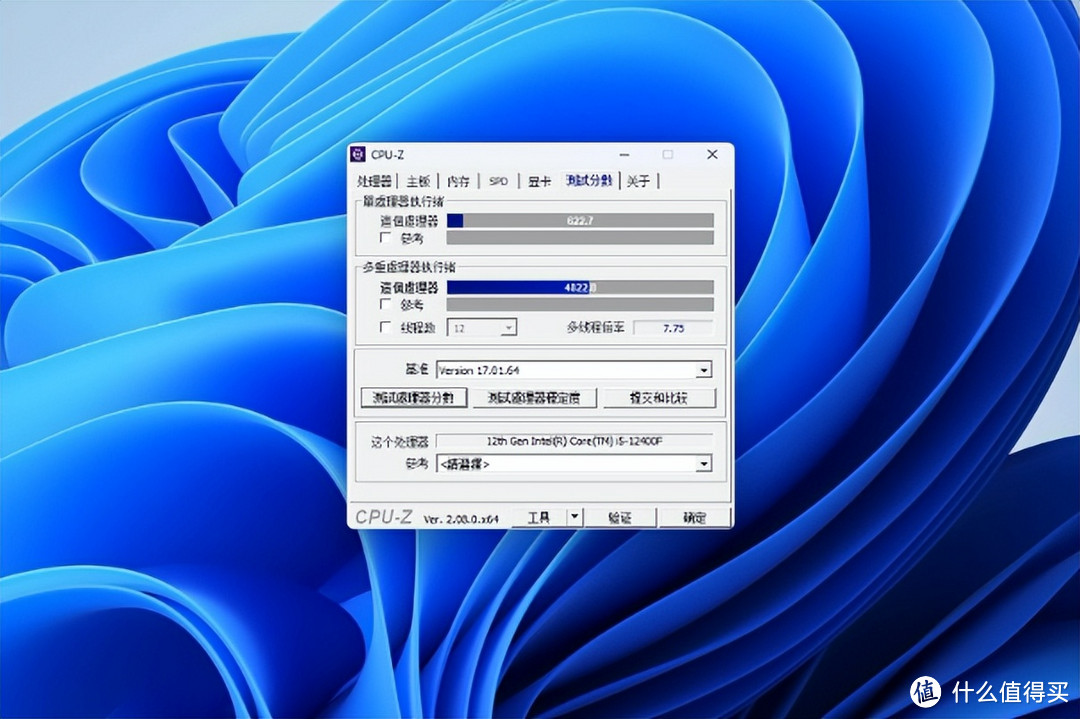1080x719 pixels.
Task: Open the 显卡 tab
Action: [539, 181]
